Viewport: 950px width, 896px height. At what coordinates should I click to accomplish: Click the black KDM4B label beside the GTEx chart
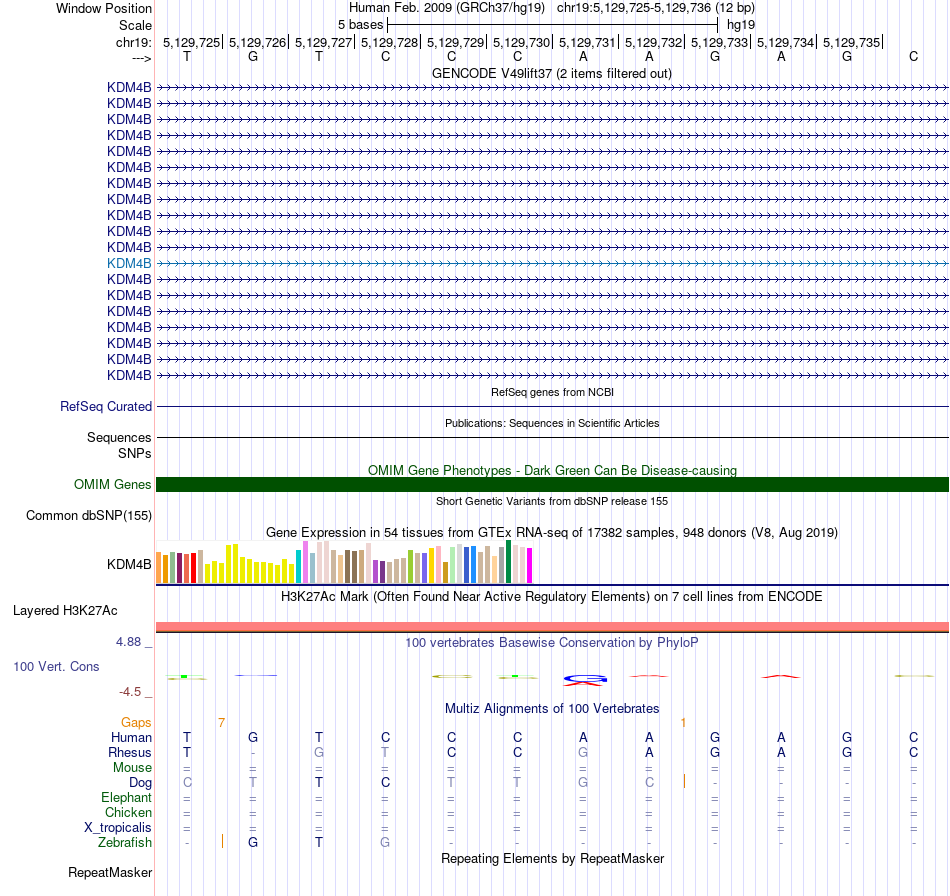[129, 565]
